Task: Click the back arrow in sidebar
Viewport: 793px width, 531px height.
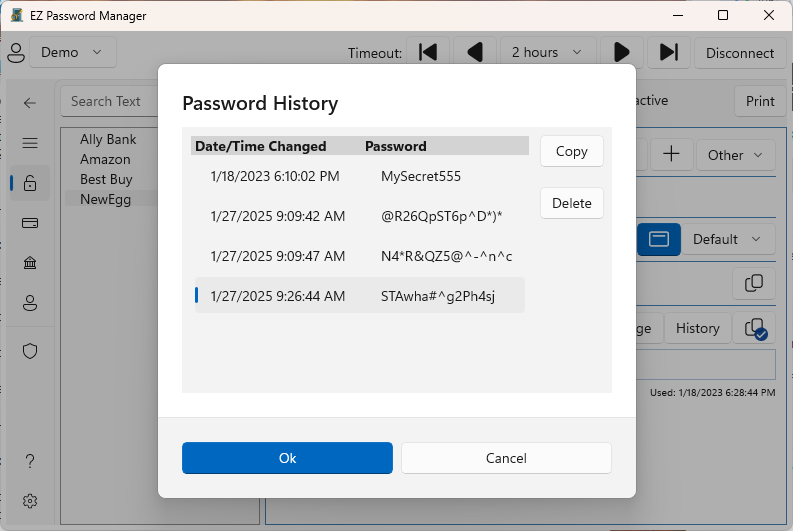Action: coord(30,102)
